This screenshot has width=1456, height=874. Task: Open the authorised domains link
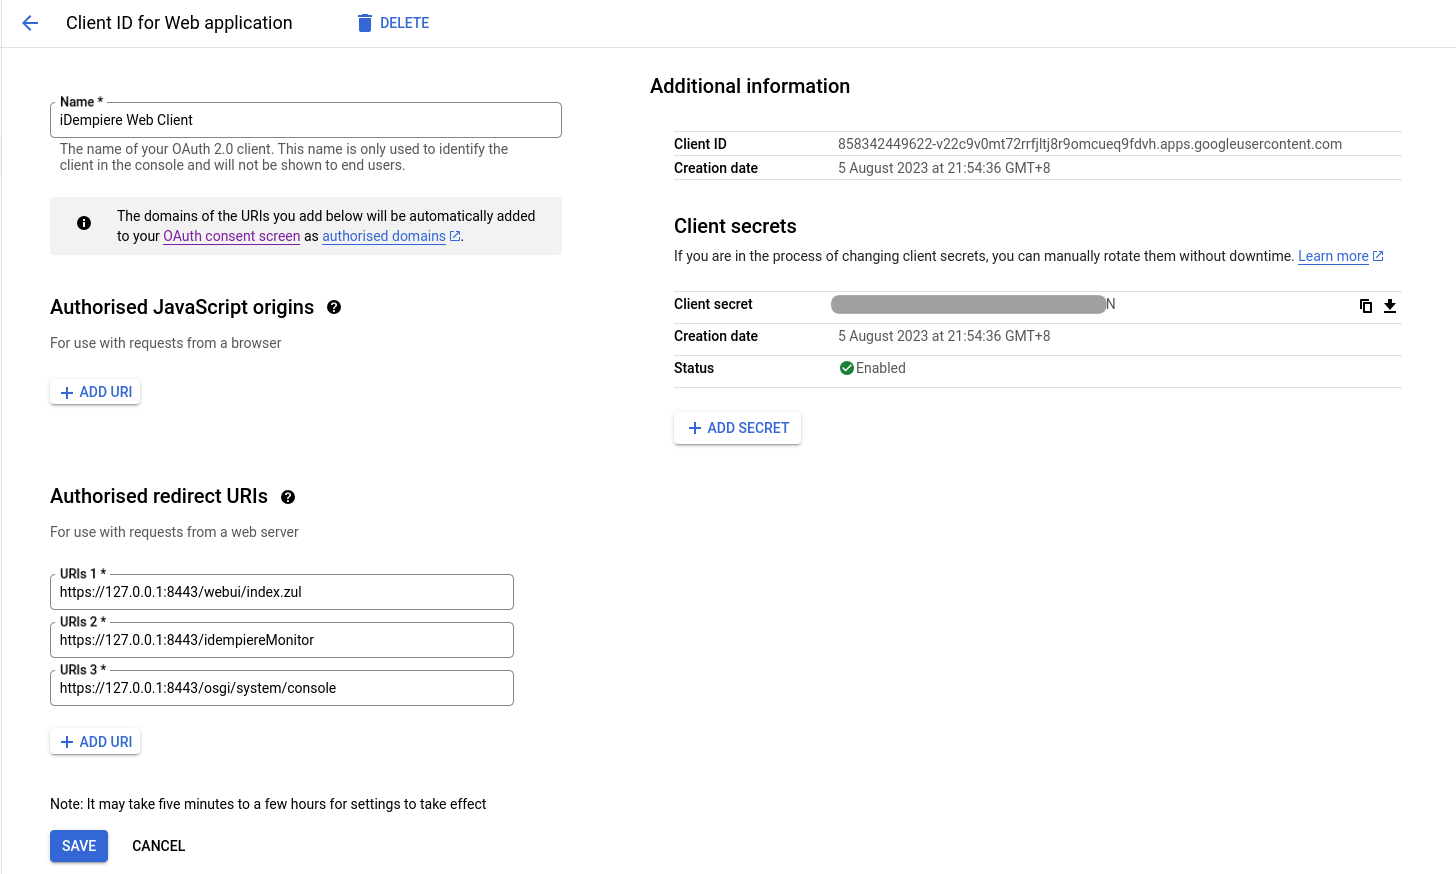[384, 237]
